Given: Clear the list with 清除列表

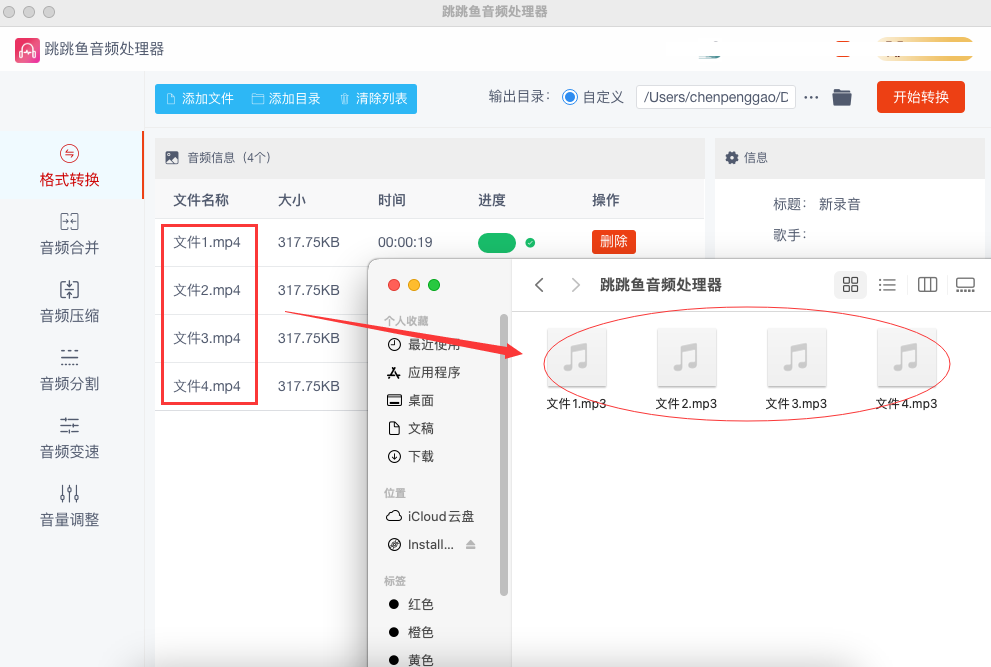Looking at the screenshot, I should coord(374,99).
